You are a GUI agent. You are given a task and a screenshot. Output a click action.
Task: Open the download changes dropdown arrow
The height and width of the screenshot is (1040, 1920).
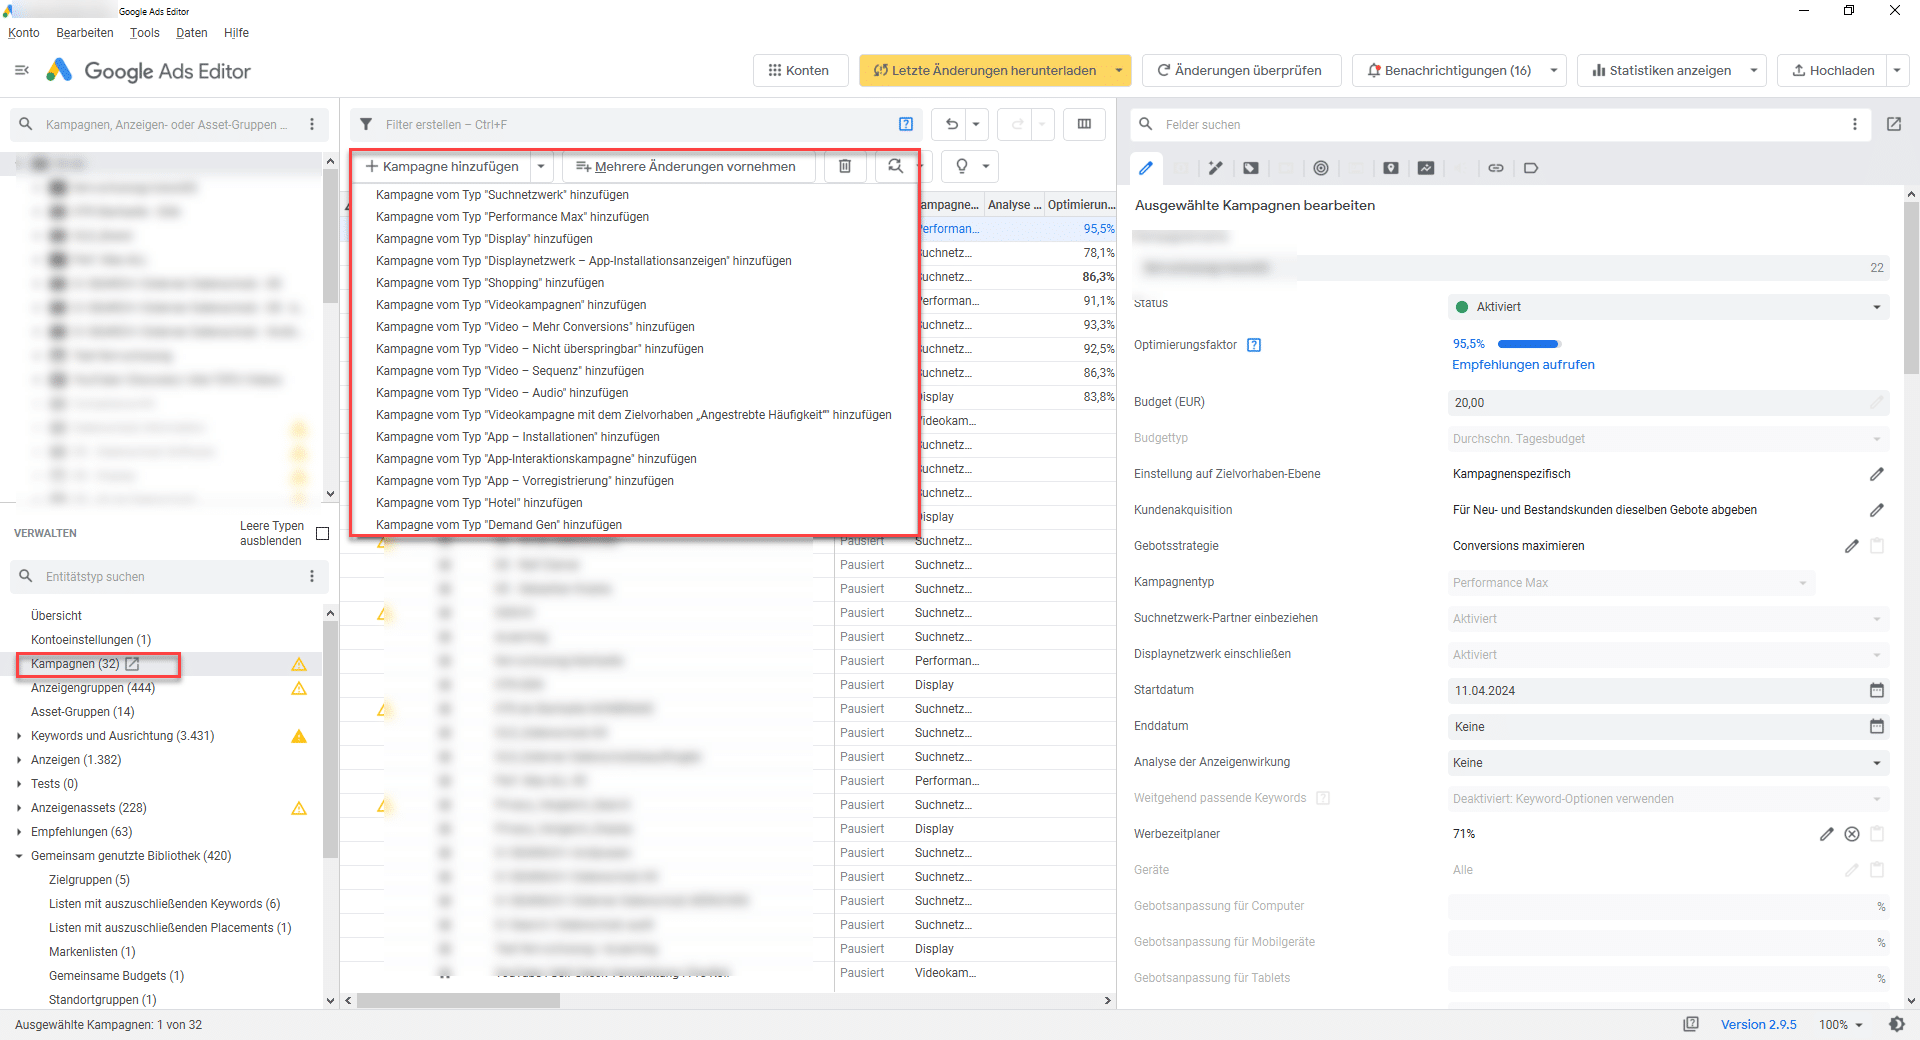(x=1119, y=70)
